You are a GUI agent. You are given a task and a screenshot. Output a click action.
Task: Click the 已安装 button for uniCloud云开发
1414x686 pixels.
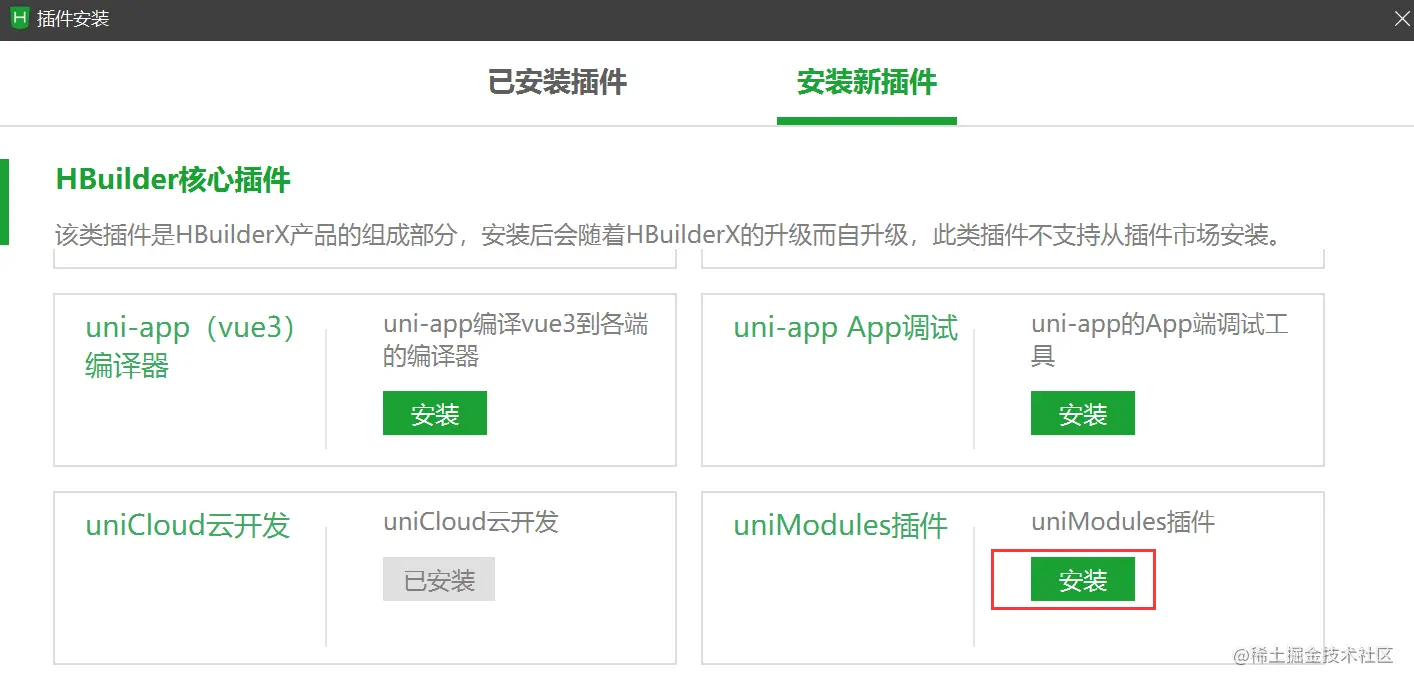[439, 579]
